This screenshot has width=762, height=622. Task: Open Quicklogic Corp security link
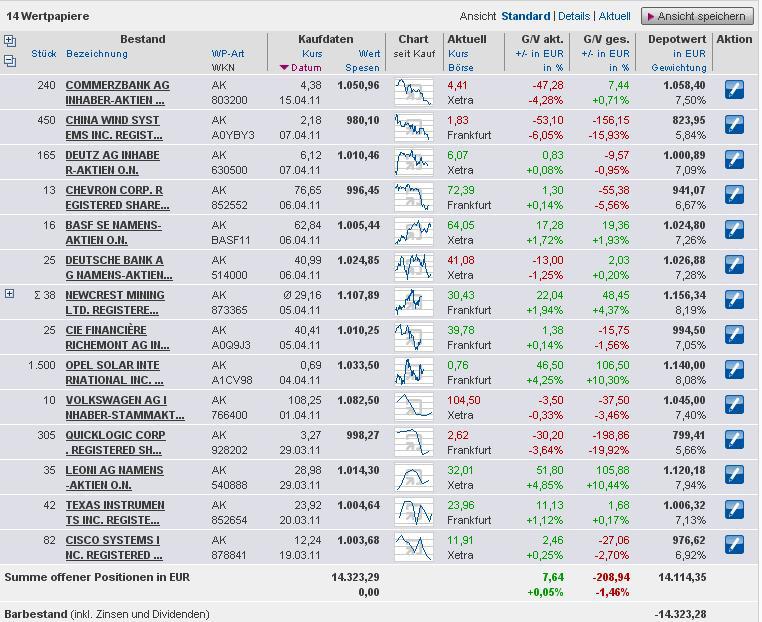coord(115,442)
